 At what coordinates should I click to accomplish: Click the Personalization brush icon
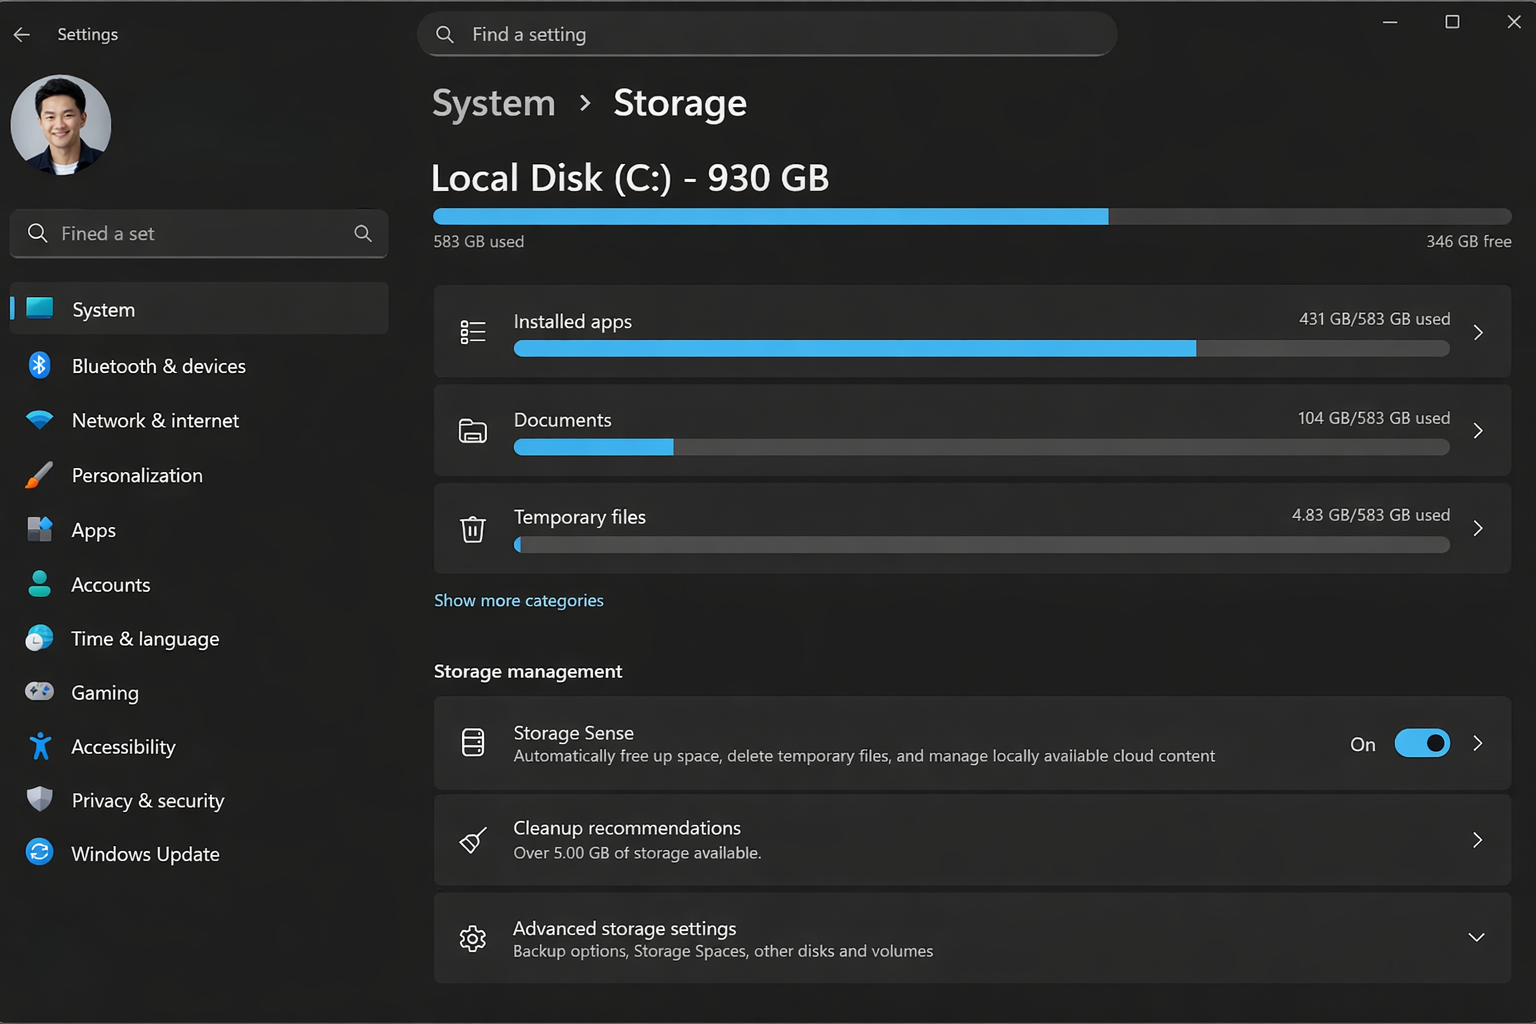tap(38, 475)
